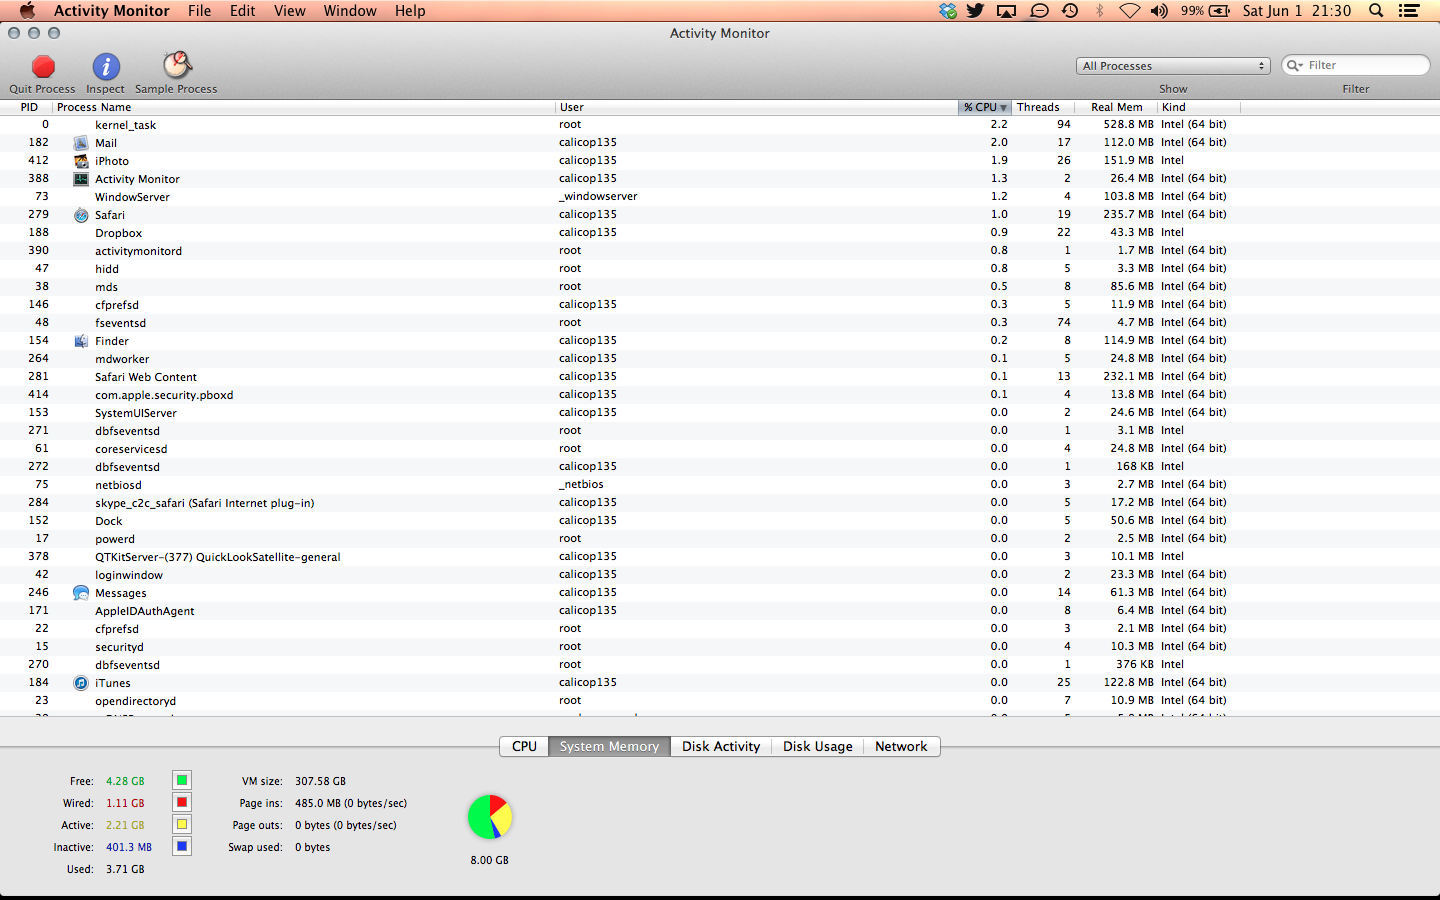Open Spotlight search magnifier
The width and height of the screenshot is (1440, 900).
pos(1376,10)
